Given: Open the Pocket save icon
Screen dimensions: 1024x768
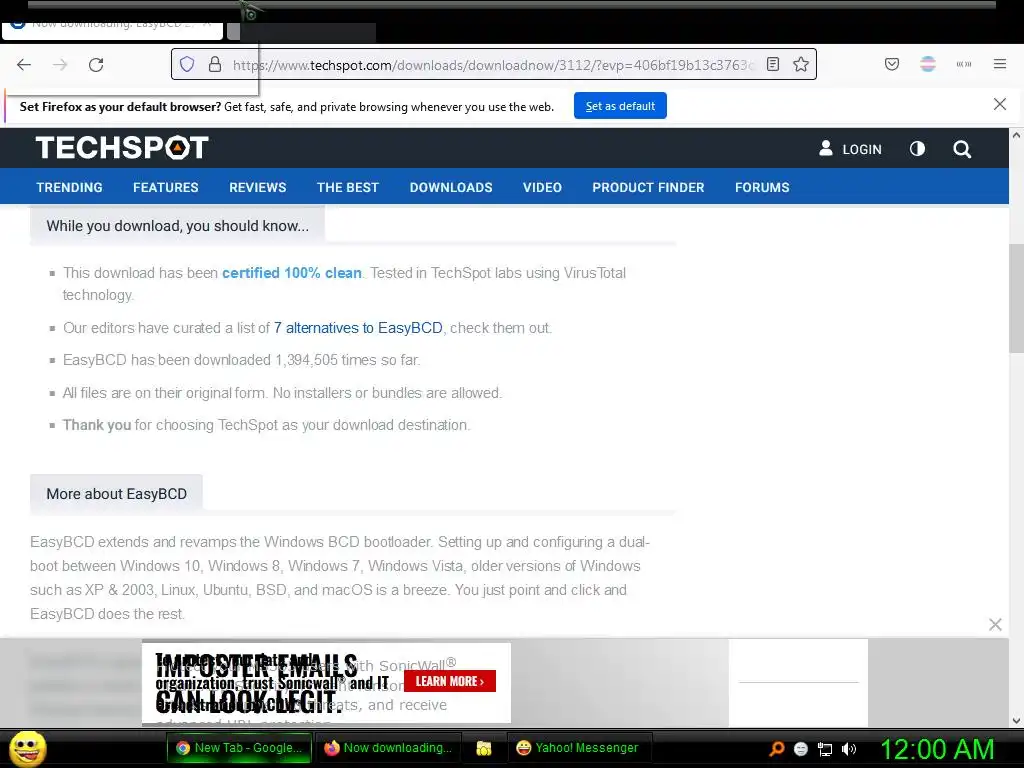Looking at the screenshot, I should point(892,64).
